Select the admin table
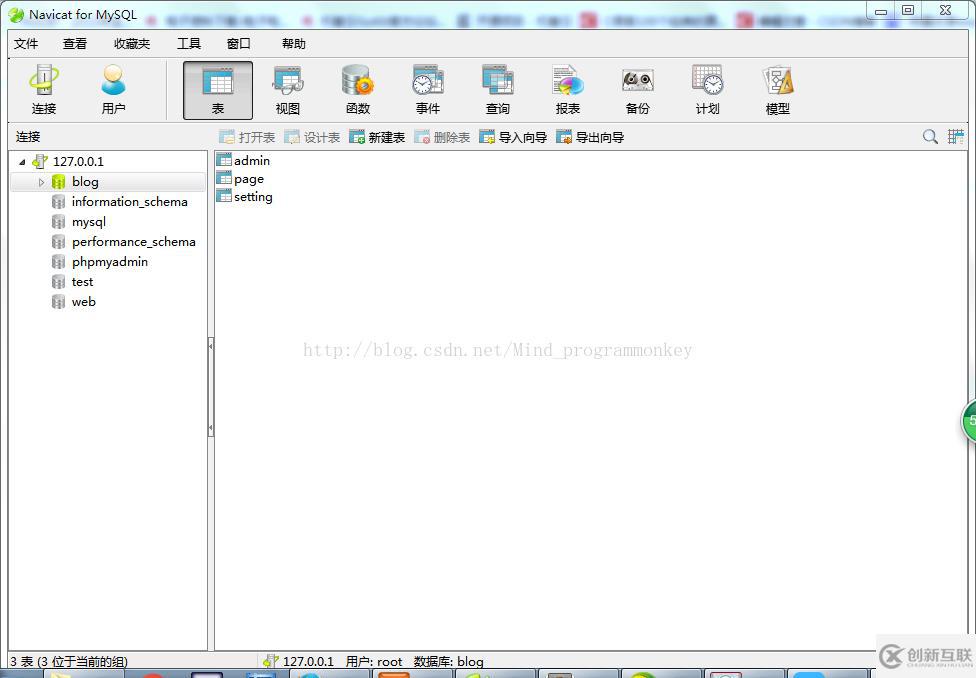Viewport: 976px width, 678px height. [250, 160]
